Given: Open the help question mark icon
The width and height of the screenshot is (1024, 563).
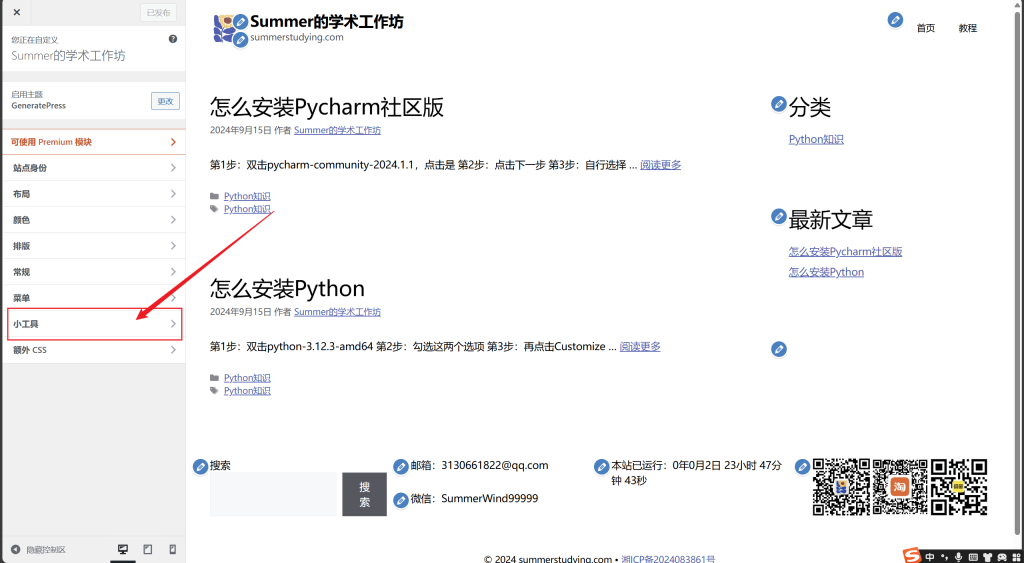Looking at the screenshot, I should (x=173, y=39).
